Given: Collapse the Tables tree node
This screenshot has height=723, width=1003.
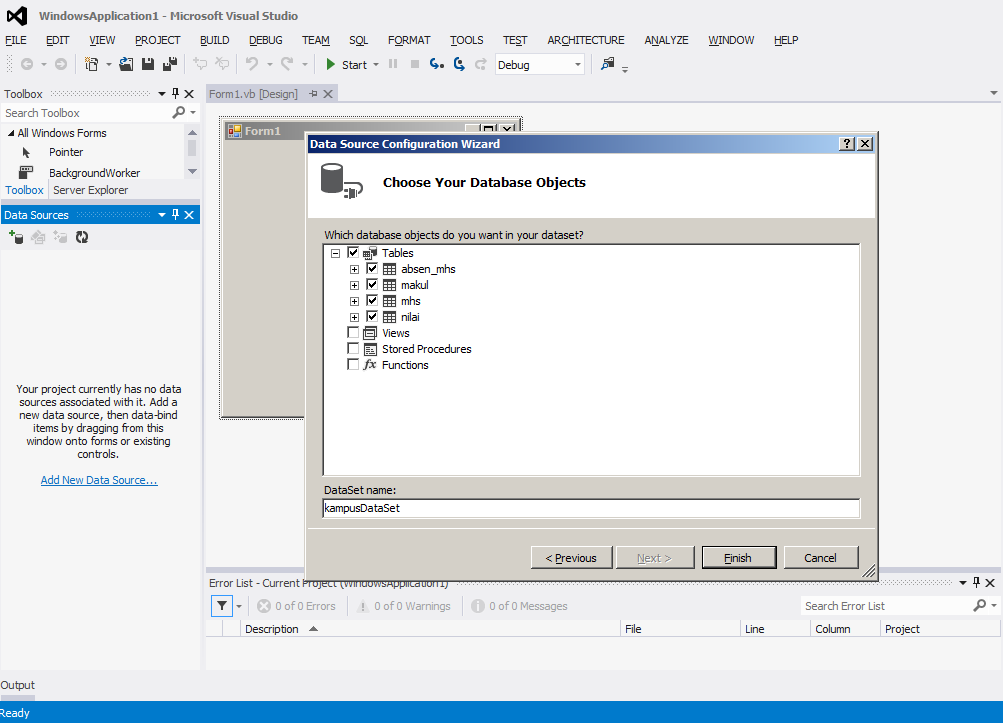Looking at the screenshot, I should tap(335, 253).
